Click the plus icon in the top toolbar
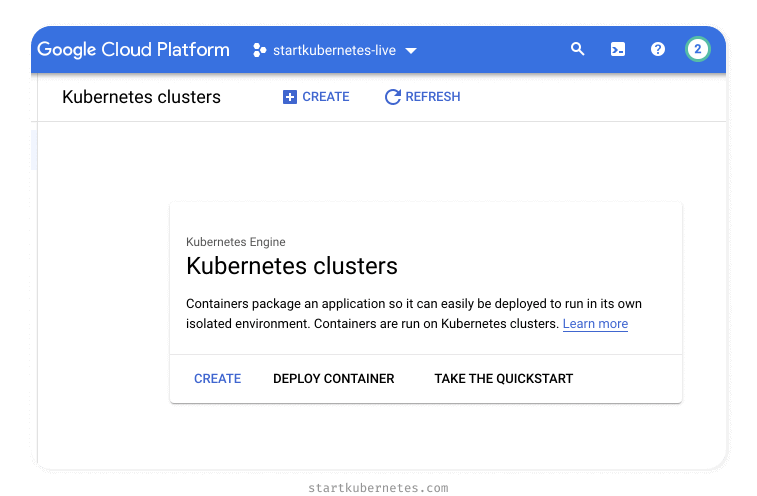The image size is (757, 496). click(290, 97)
